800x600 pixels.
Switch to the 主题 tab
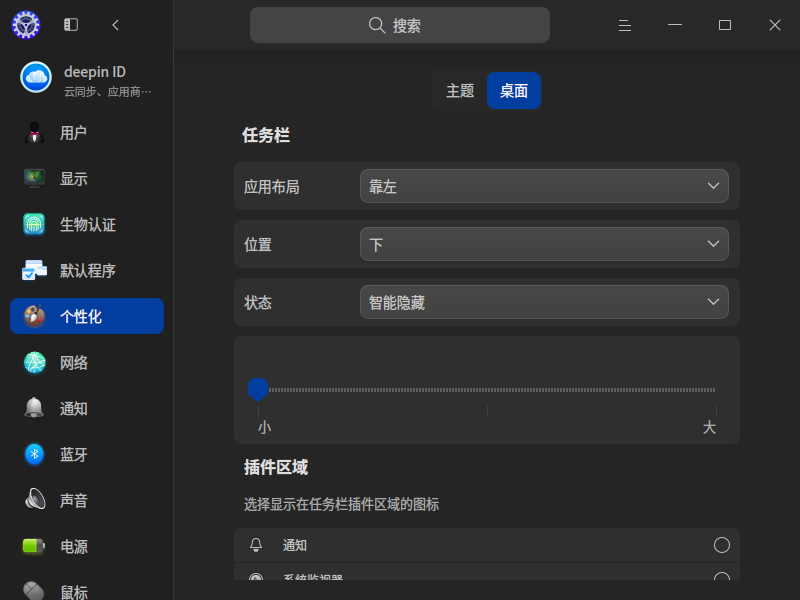[x=460, y=91]
